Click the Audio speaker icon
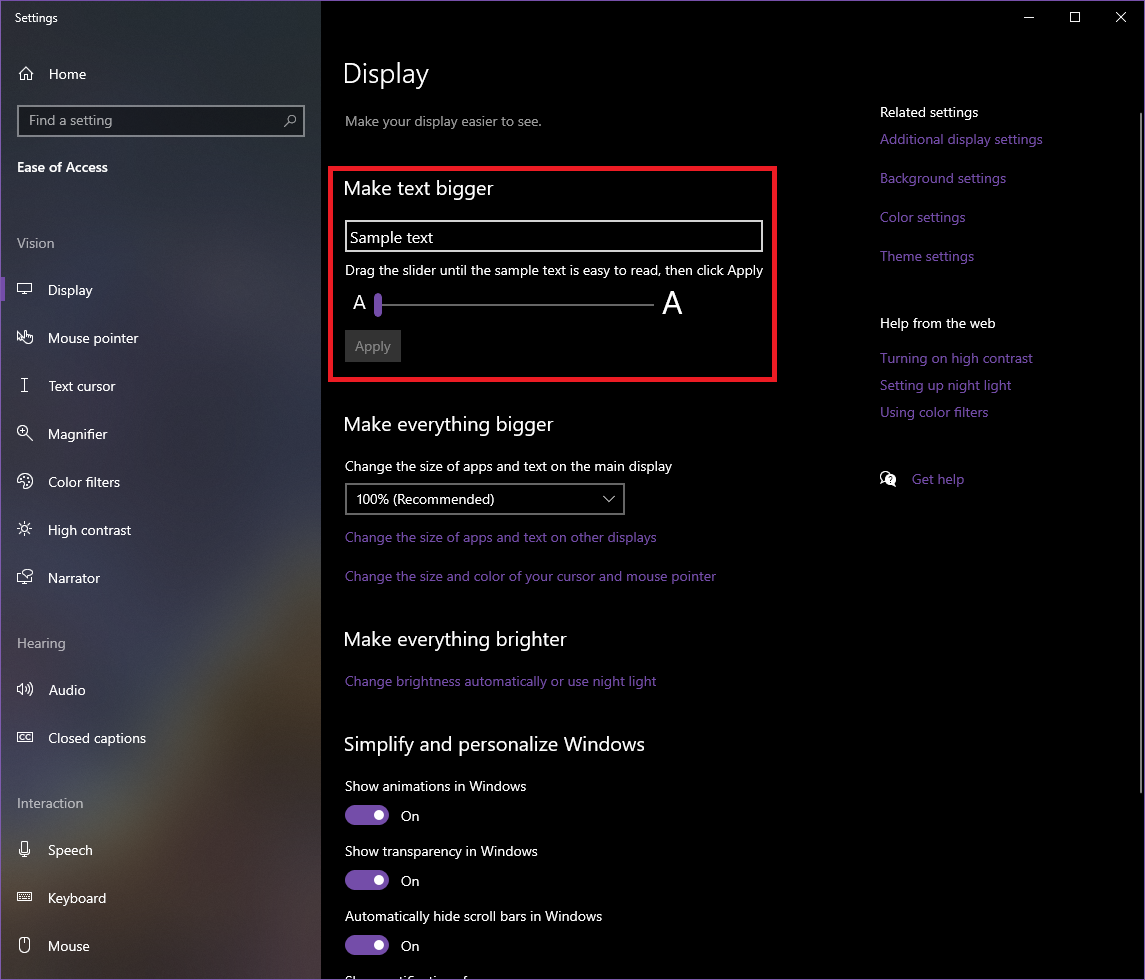Screen dimensions: 1145x980 pyautogui.click(x=24, y=689)
